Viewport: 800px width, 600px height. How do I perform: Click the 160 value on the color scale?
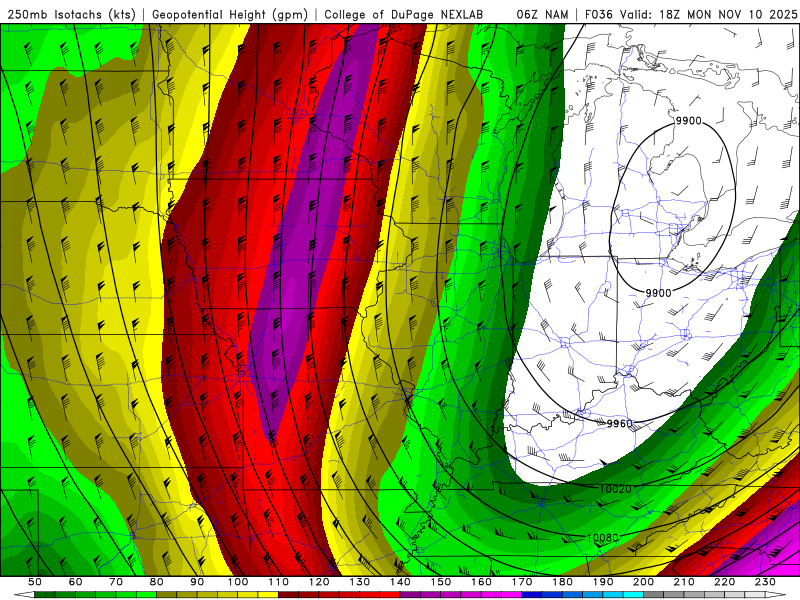coord(481,582)
